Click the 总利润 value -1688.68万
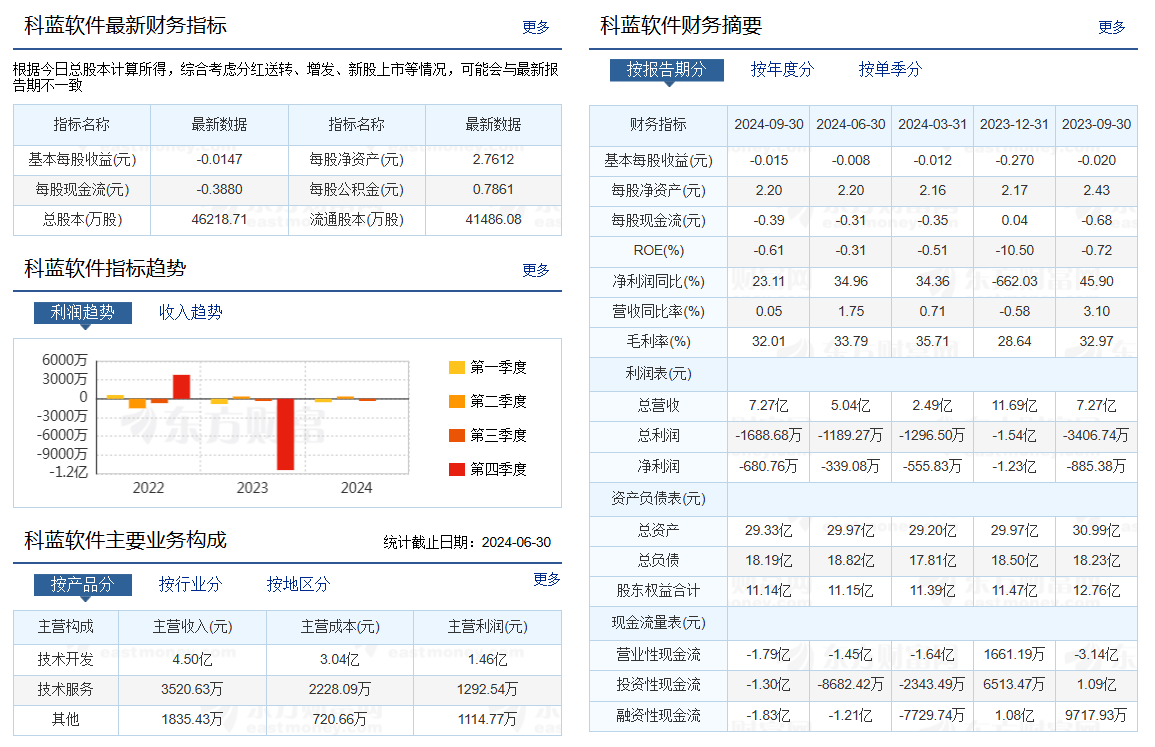The height and width of the screenshot is (747, 1155). pos(768,436)
